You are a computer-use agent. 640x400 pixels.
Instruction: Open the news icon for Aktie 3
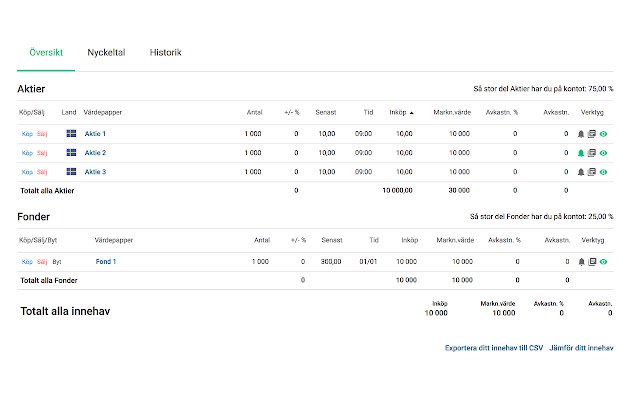(x=592, y=172)
